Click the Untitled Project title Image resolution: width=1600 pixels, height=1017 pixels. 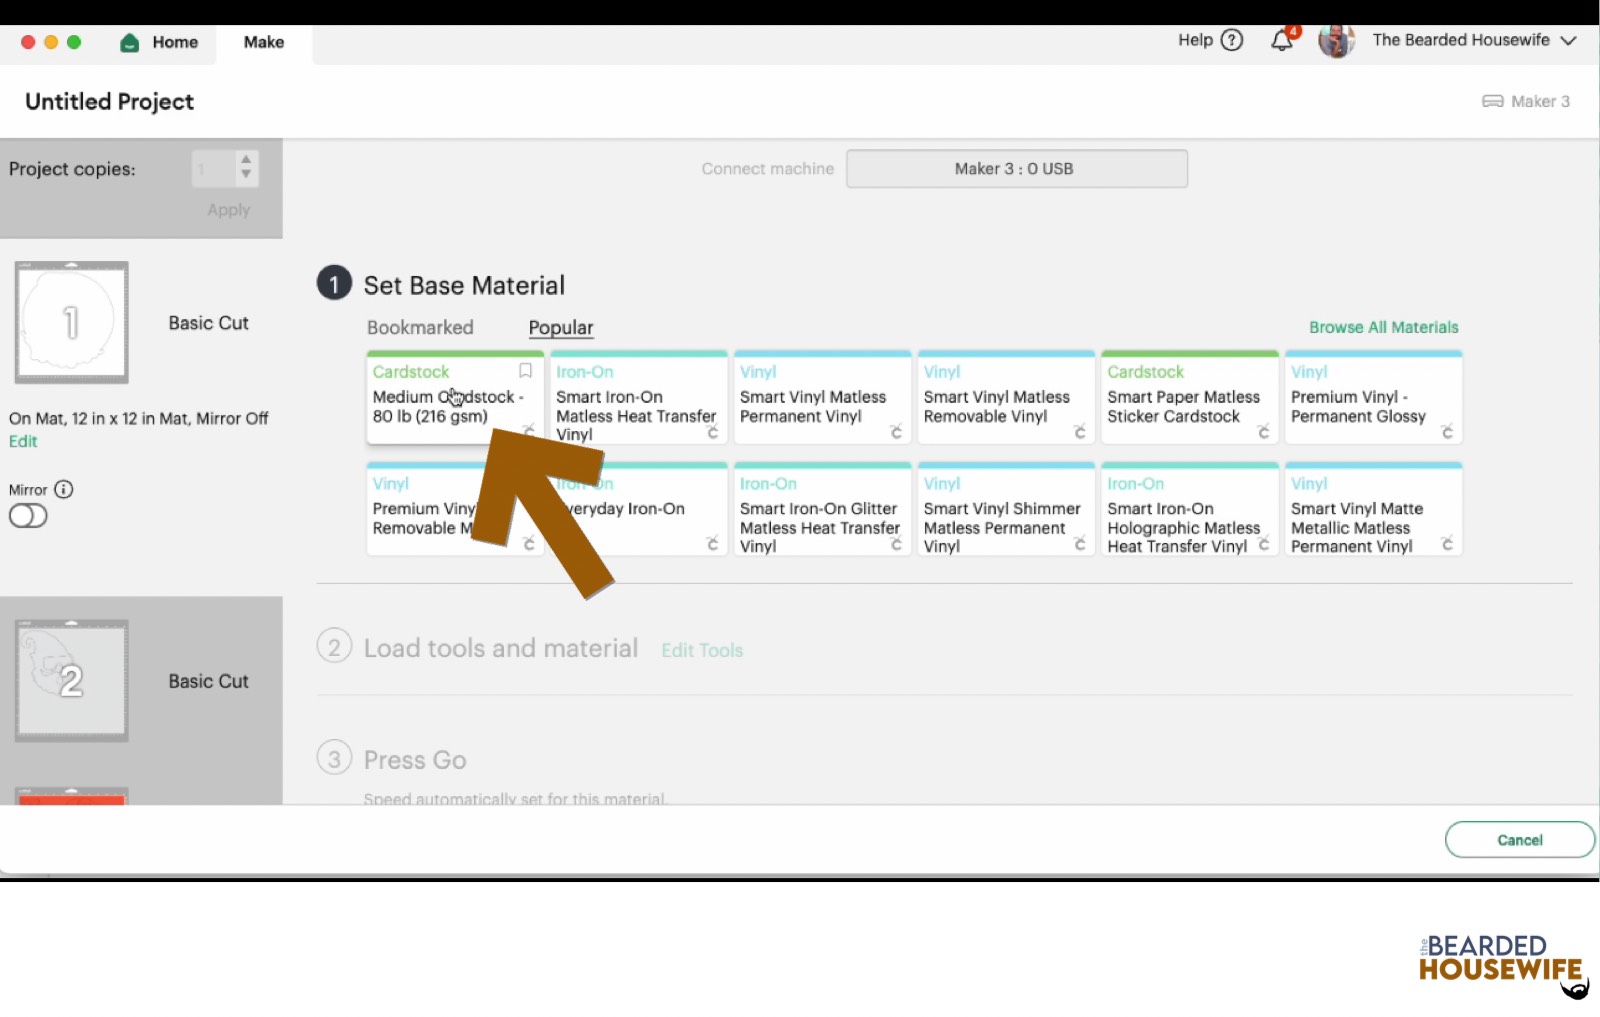109,102
